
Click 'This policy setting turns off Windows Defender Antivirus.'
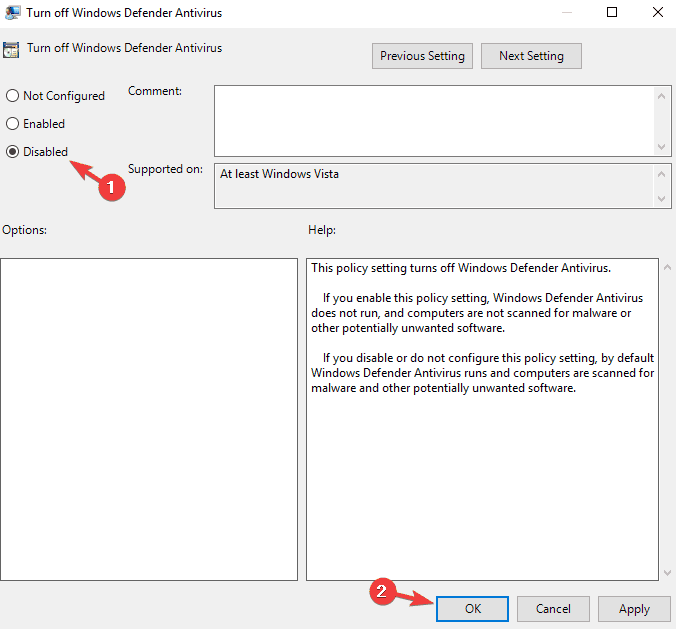click(461, 268)
